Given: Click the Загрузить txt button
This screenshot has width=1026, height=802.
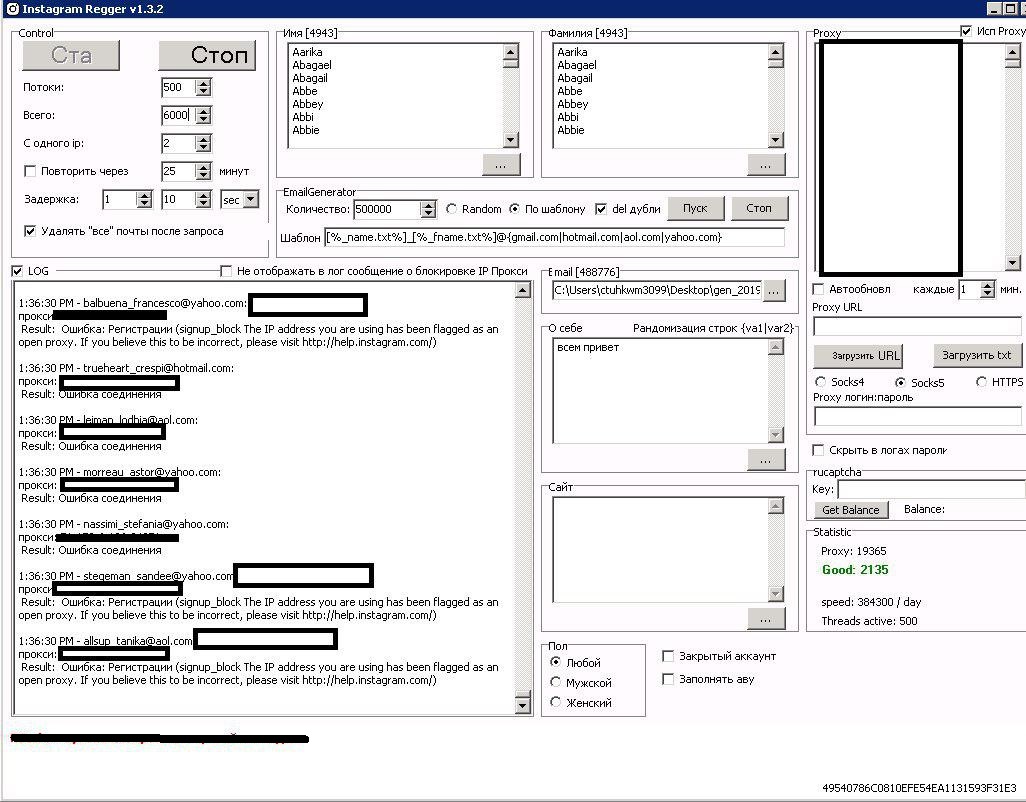Looking at the screenshot, I should 977,355.
